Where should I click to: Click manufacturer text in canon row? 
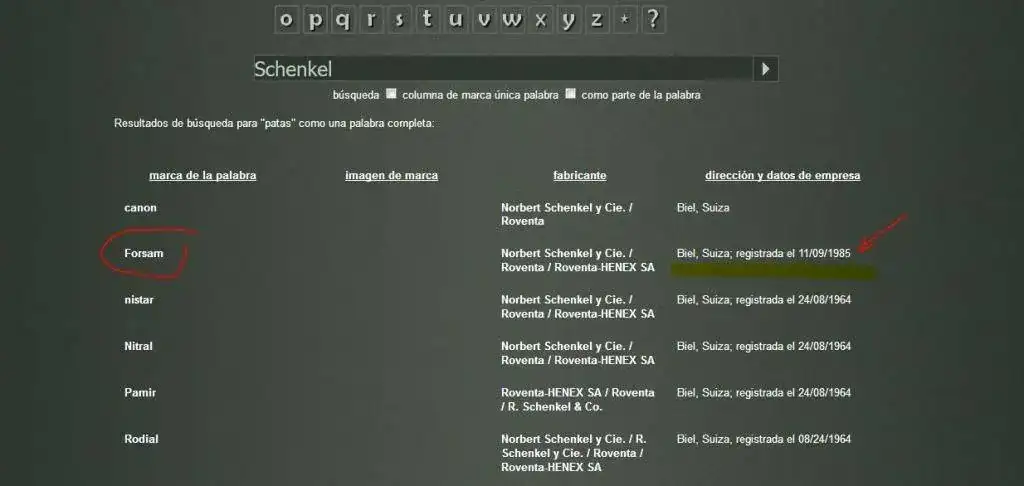tap(567, 214)
